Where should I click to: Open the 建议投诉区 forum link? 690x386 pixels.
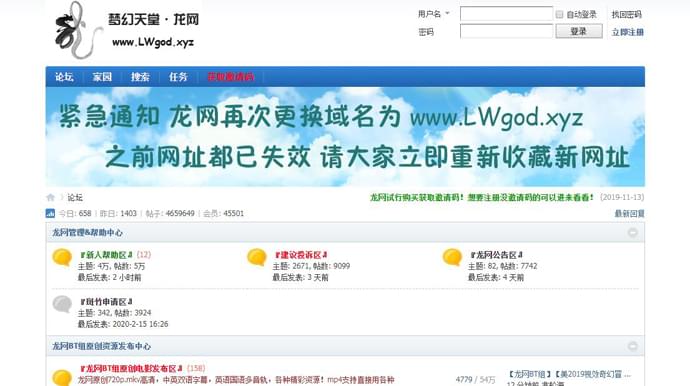pyautogui.click(x=301, y=255)
